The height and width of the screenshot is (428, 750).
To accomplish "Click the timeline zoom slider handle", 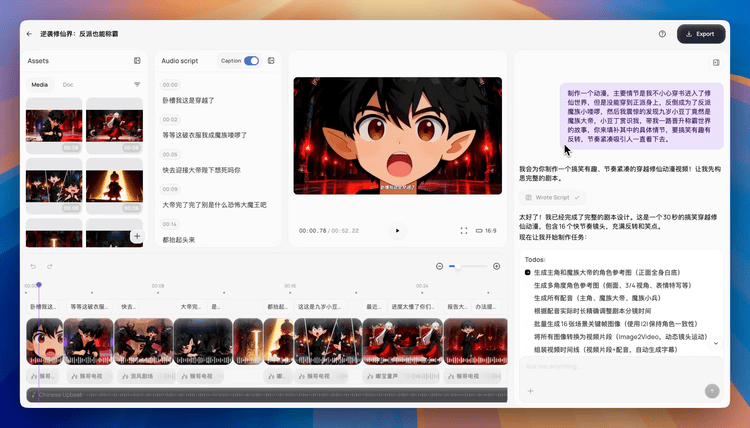I will 457,266.
